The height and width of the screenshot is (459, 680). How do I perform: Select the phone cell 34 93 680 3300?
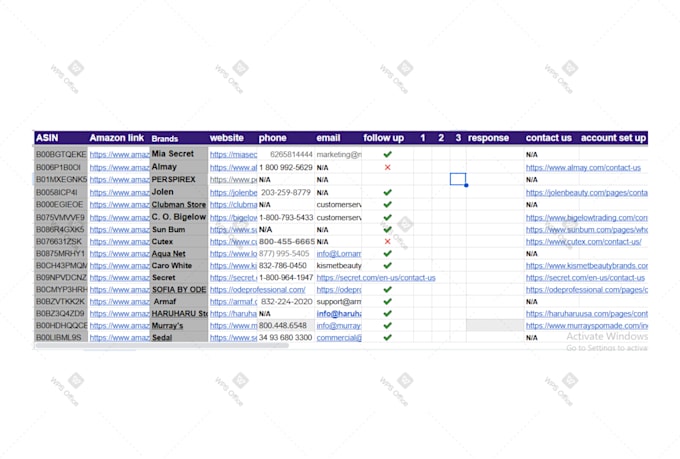285,338
